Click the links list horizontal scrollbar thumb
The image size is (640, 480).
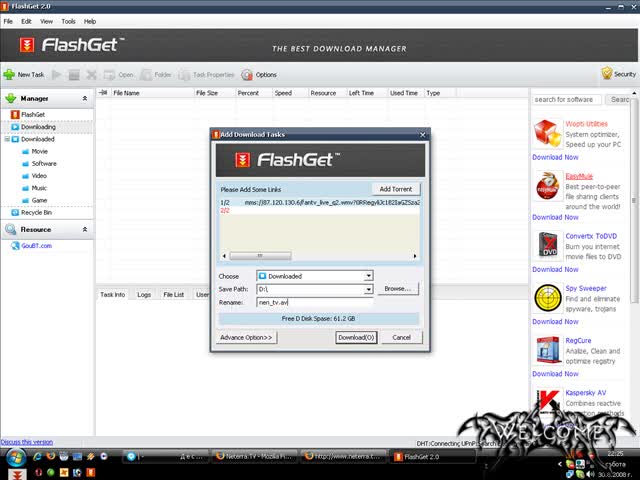point(260,256)
